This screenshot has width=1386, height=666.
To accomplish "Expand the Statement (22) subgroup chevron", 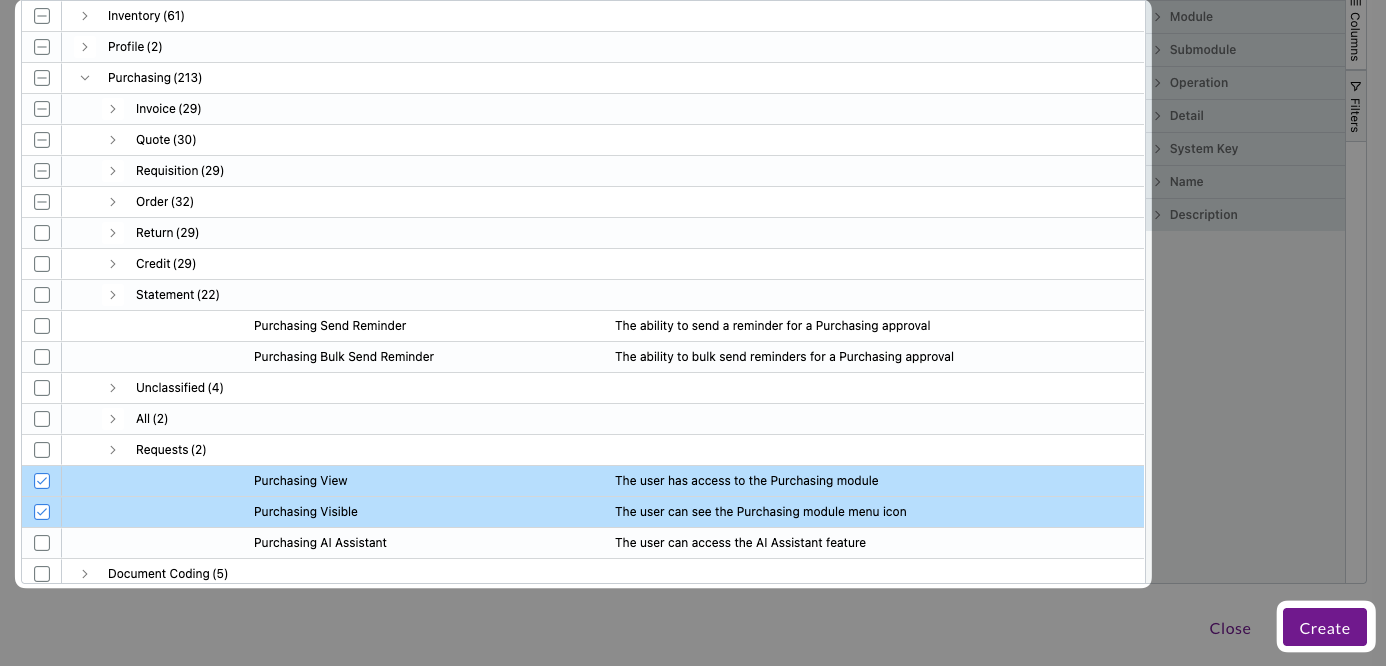I will pyautogui.click(x=113, y=295).
